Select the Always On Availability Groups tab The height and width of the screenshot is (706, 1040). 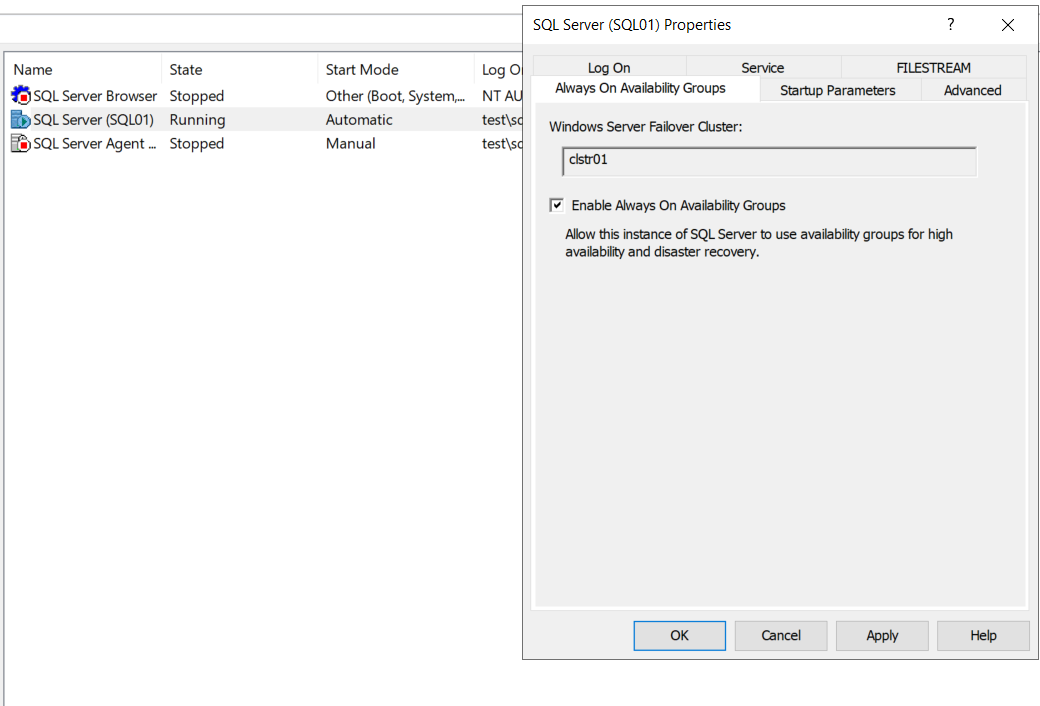click(x=640, y=88)
